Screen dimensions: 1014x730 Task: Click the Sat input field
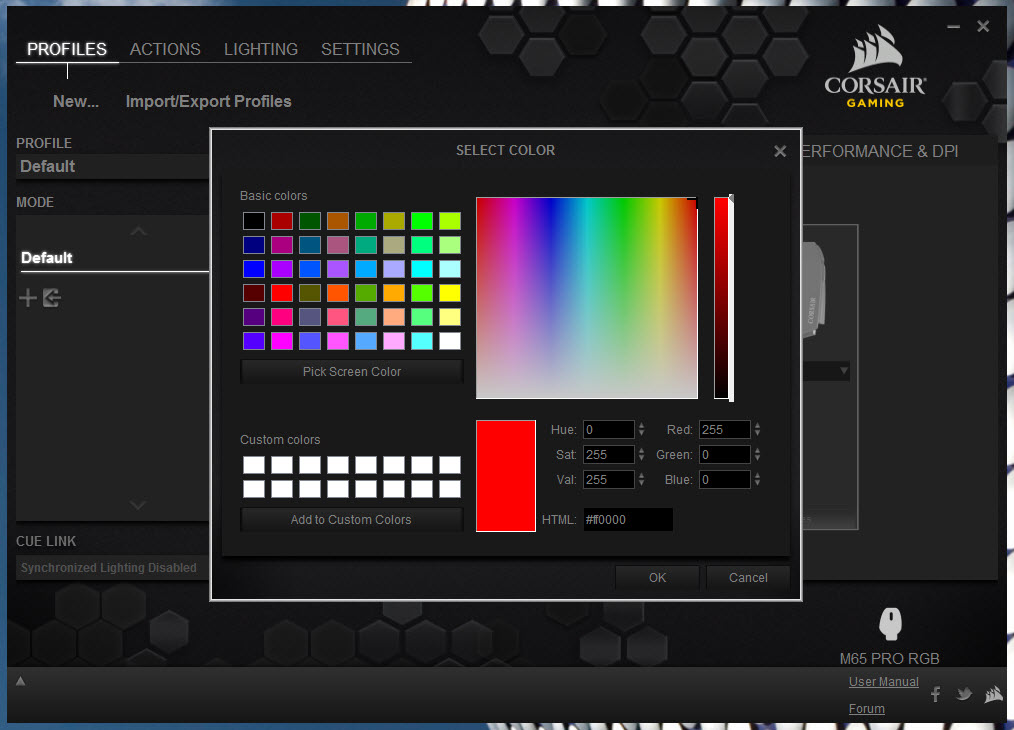(609, 455)
